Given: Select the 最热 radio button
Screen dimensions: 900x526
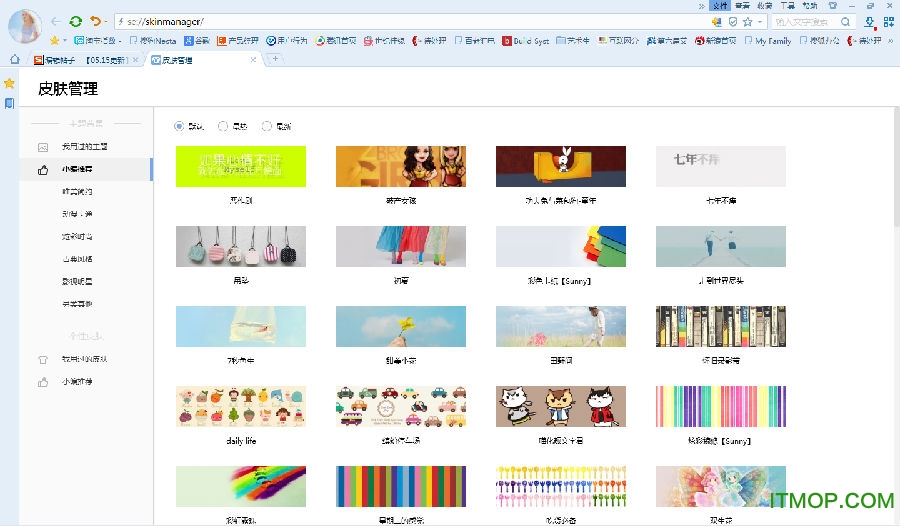Looking at the screenshot, I should pos(223,126).
